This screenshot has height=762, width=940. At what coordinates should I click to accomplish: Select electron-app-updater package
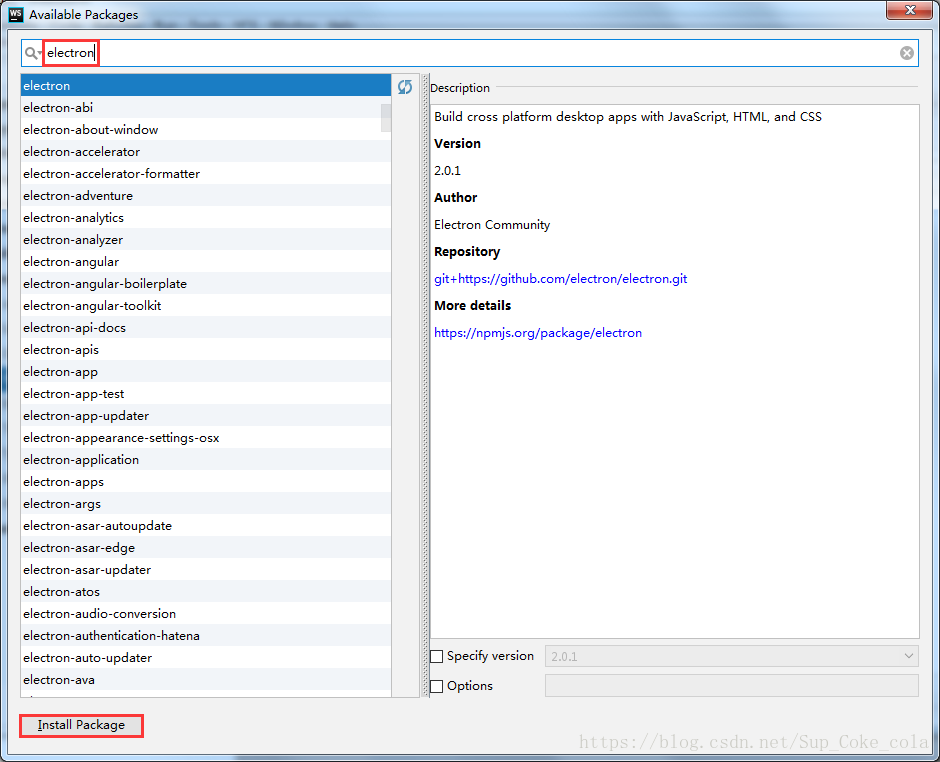[x=206, y=415]
